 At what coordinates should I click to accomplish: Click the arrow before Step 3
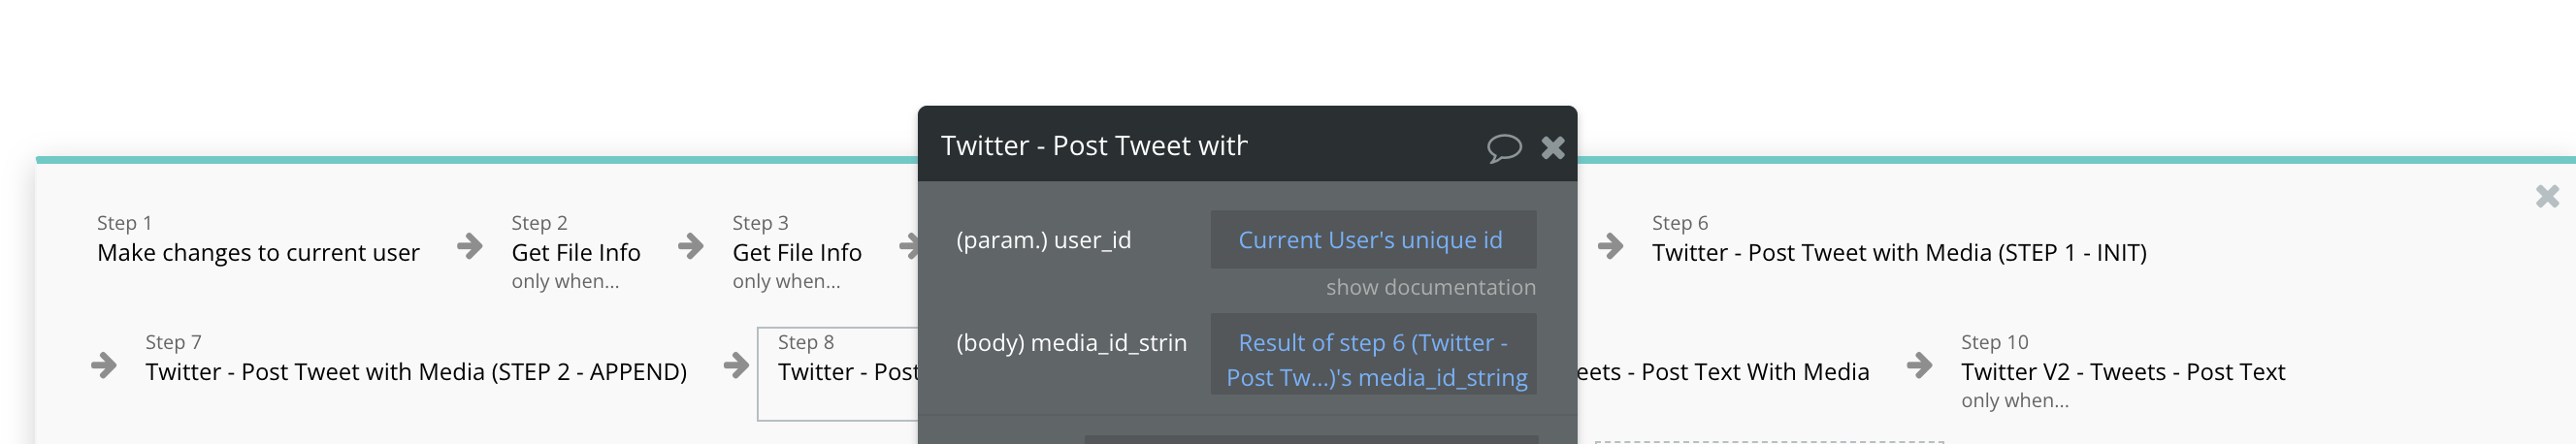tap(691, 245)
